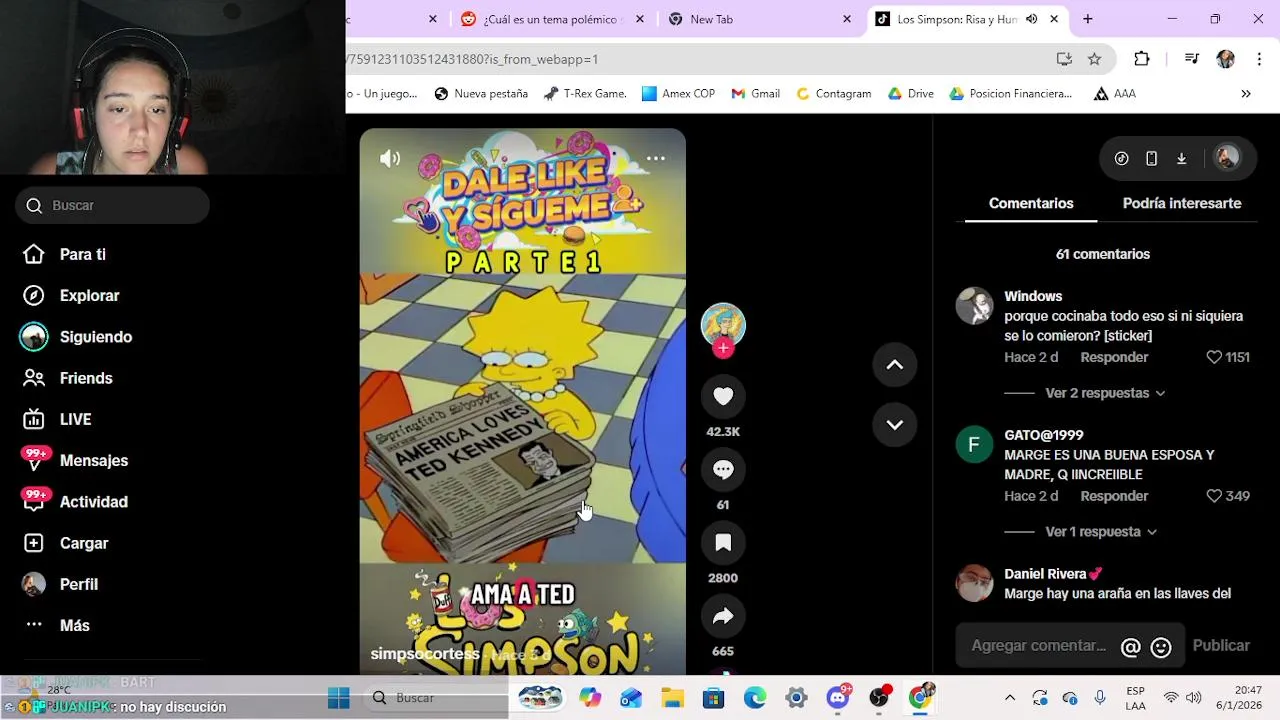Go to the next video using the down arrow
Image resolution: width=1280 pixels, height=720 pixels.
coord(895,424)
